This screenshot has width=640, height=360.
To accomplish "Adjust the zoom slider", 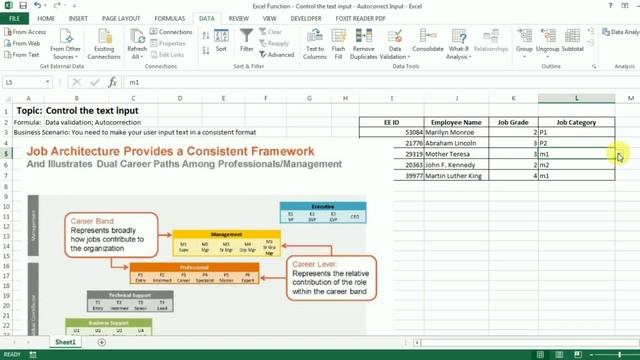I will tap(619, 355).
